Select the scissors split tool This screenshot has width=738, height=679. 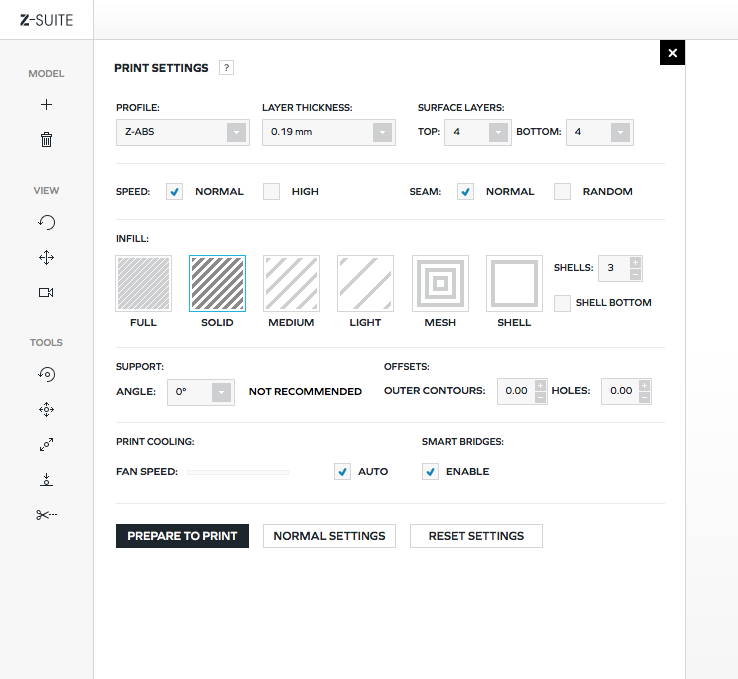click(46, 514)
